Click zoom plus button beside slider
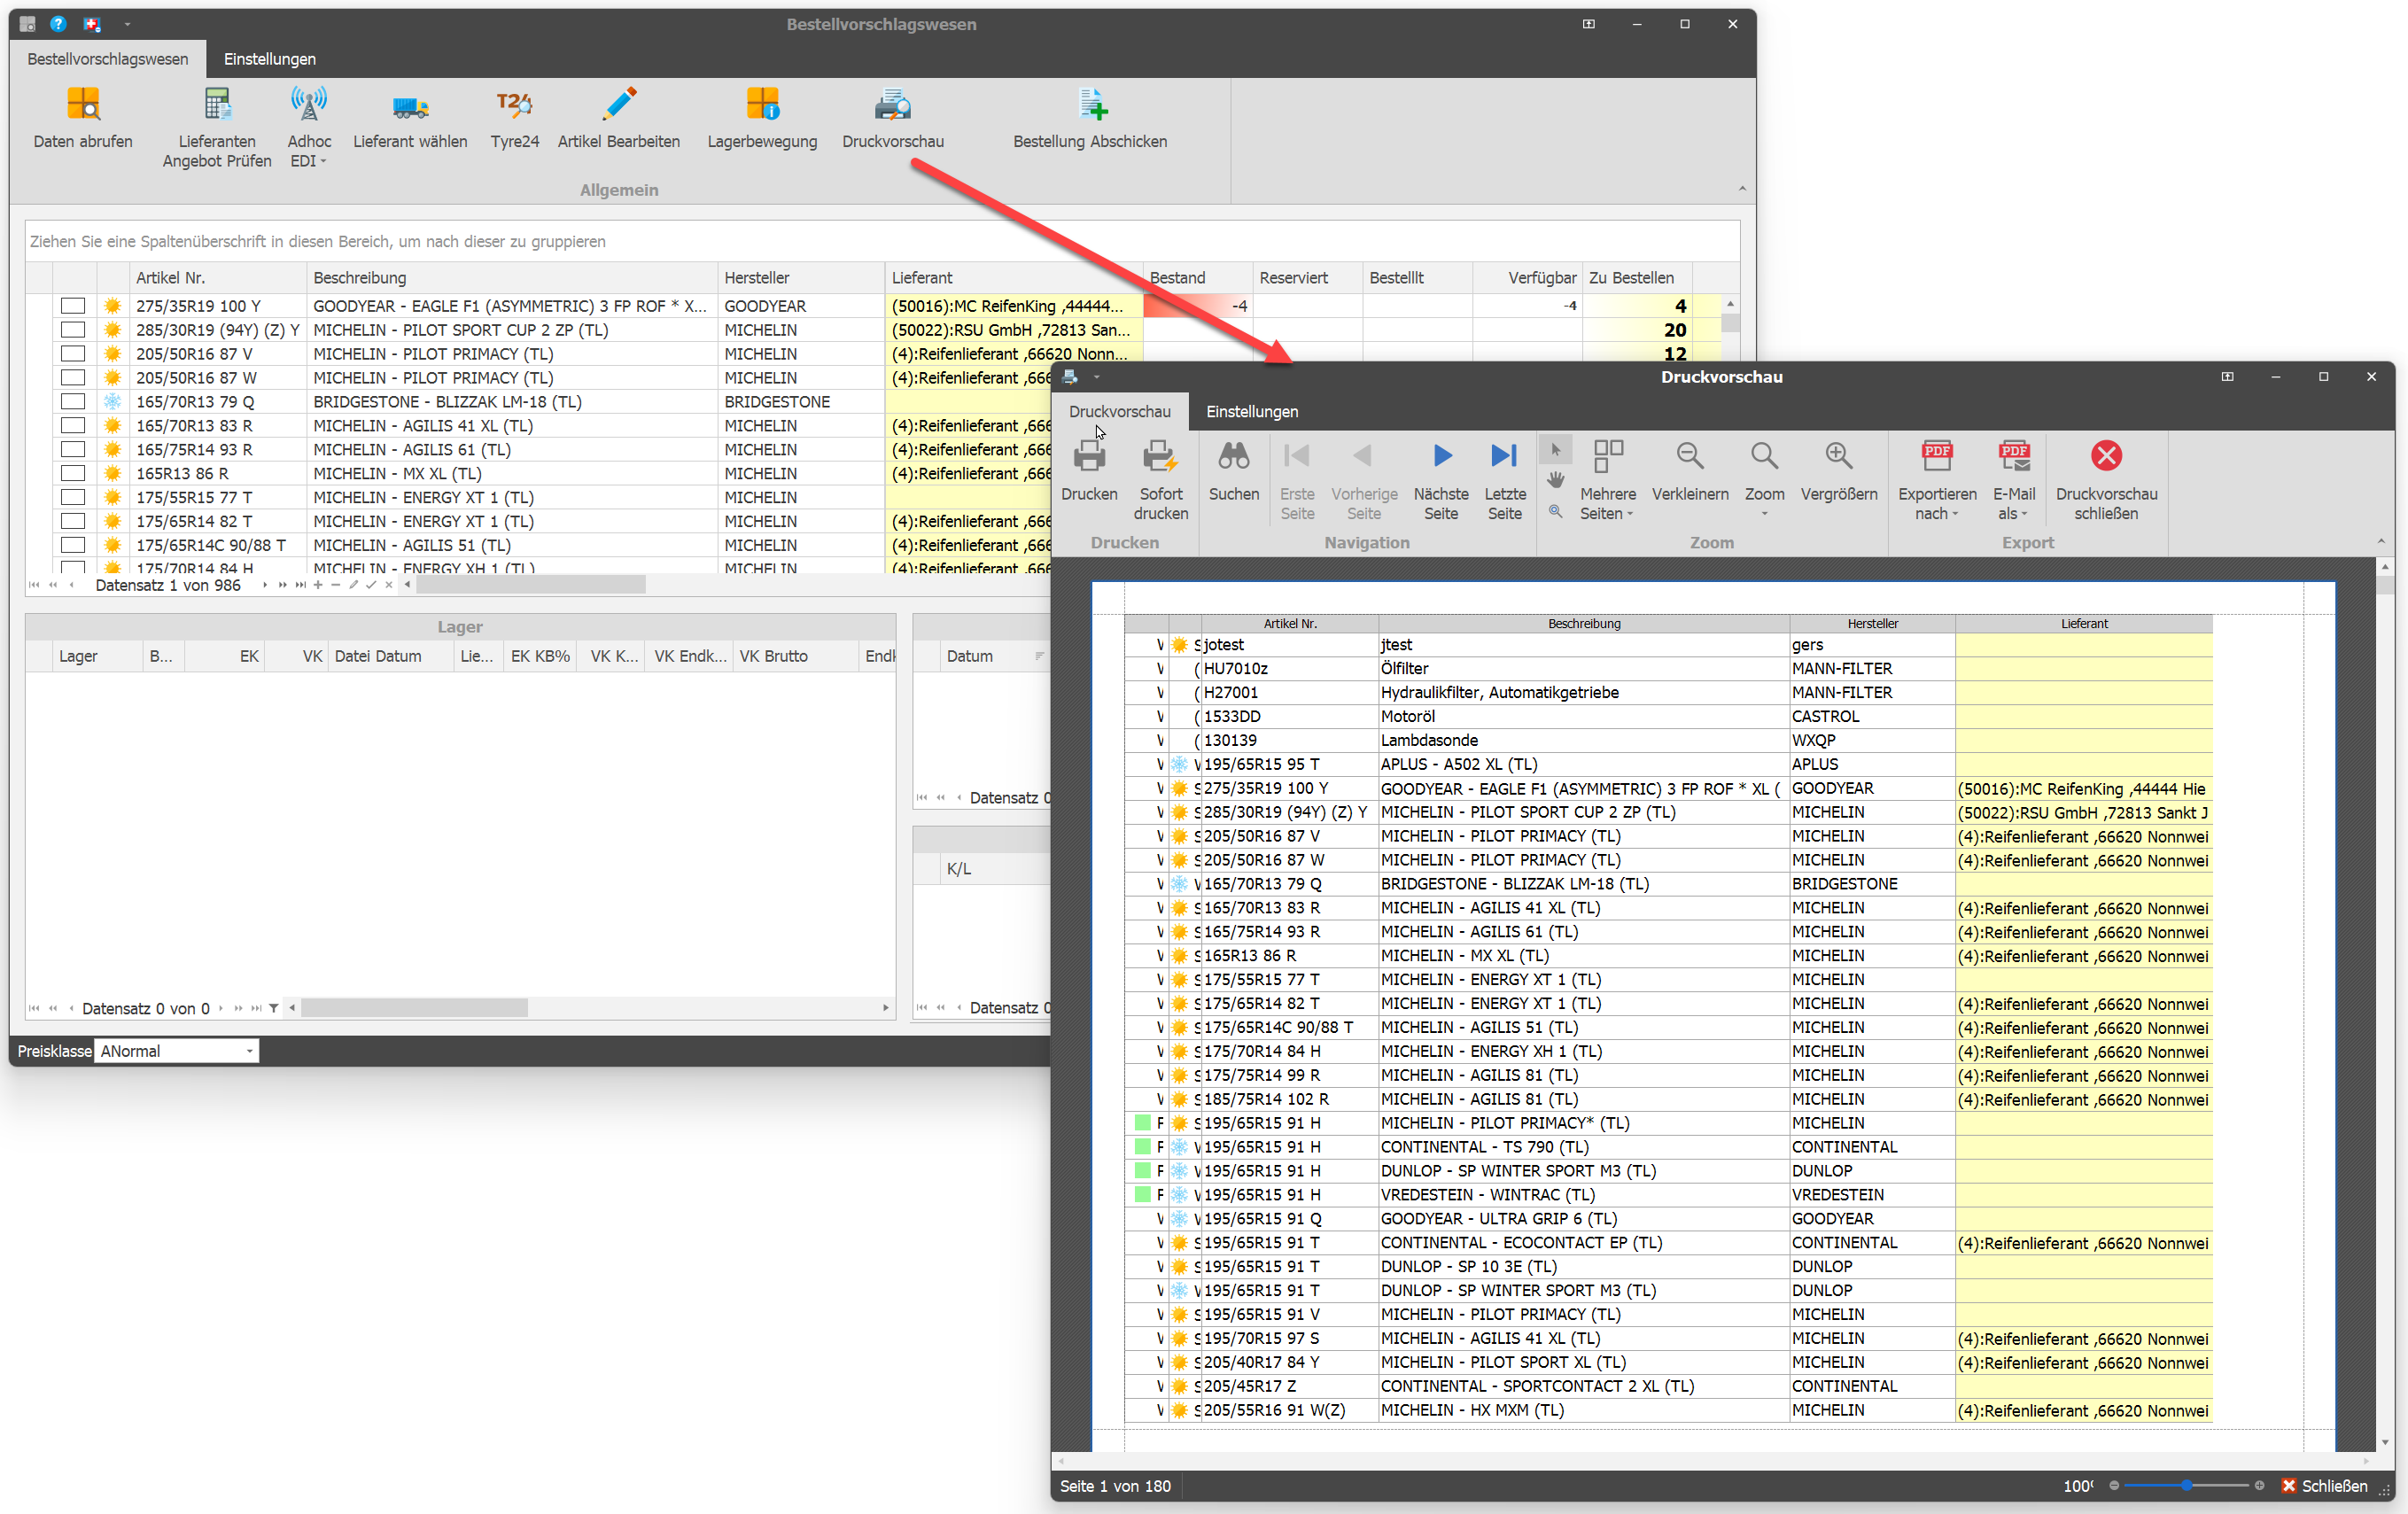2408x1514 pixels. 2259,1486
